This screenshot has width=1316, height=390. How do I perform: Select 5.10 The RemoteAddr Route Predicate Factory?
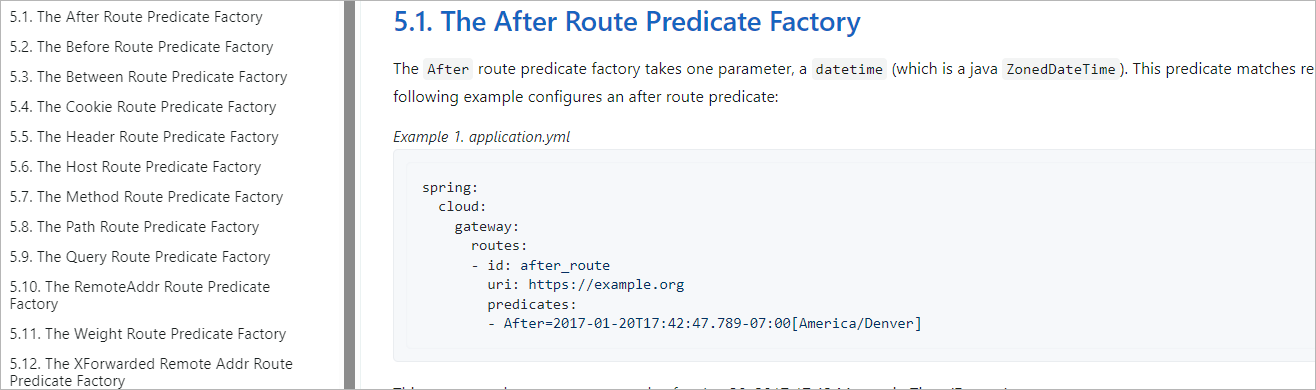(140, 295)
